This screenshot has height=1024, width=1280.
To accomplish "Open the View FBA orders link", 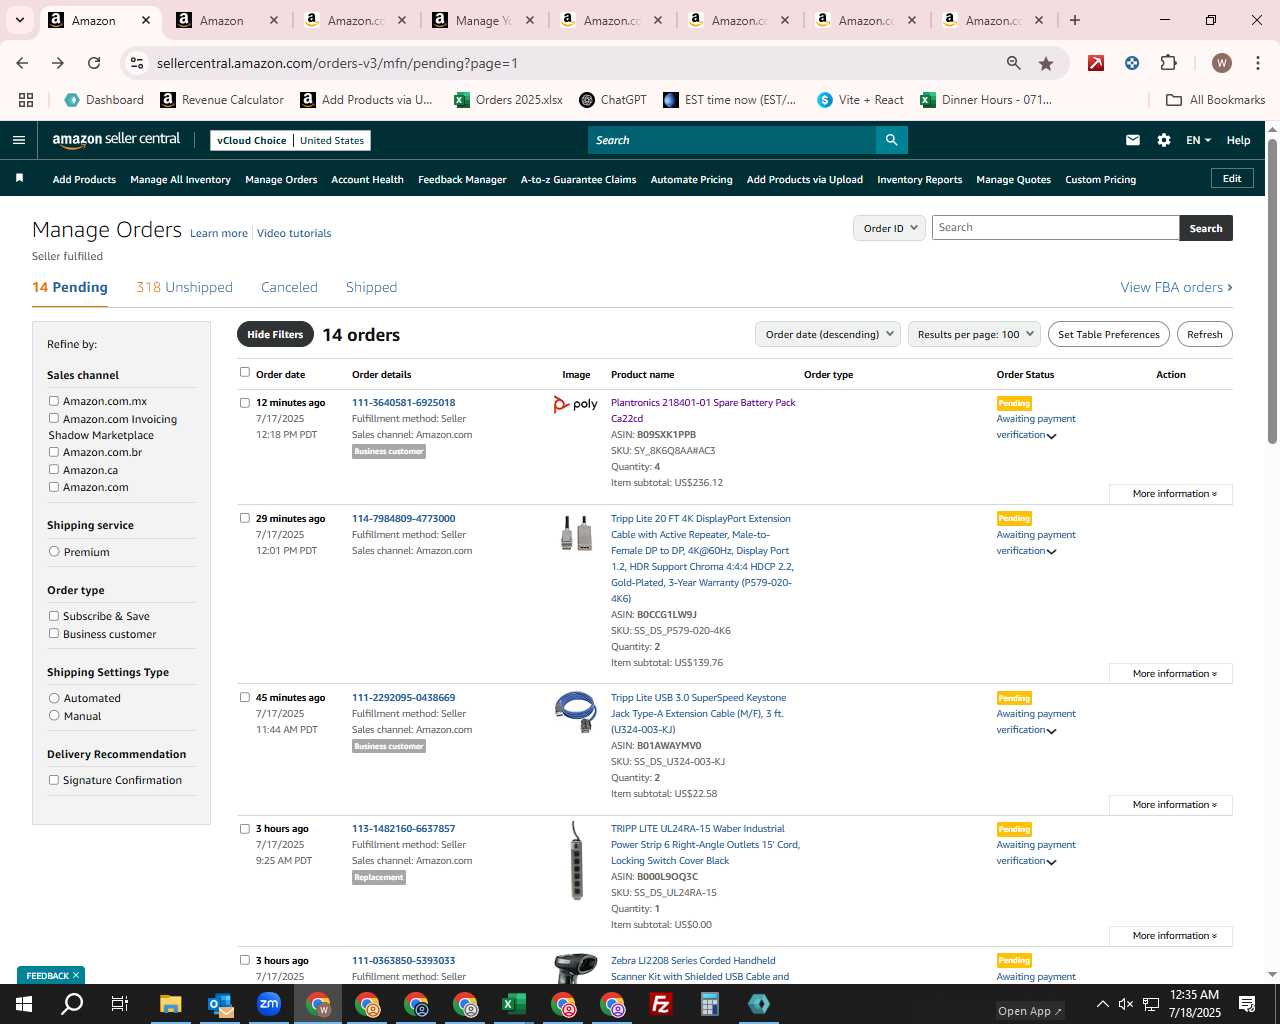I will tap(1176, 287).
